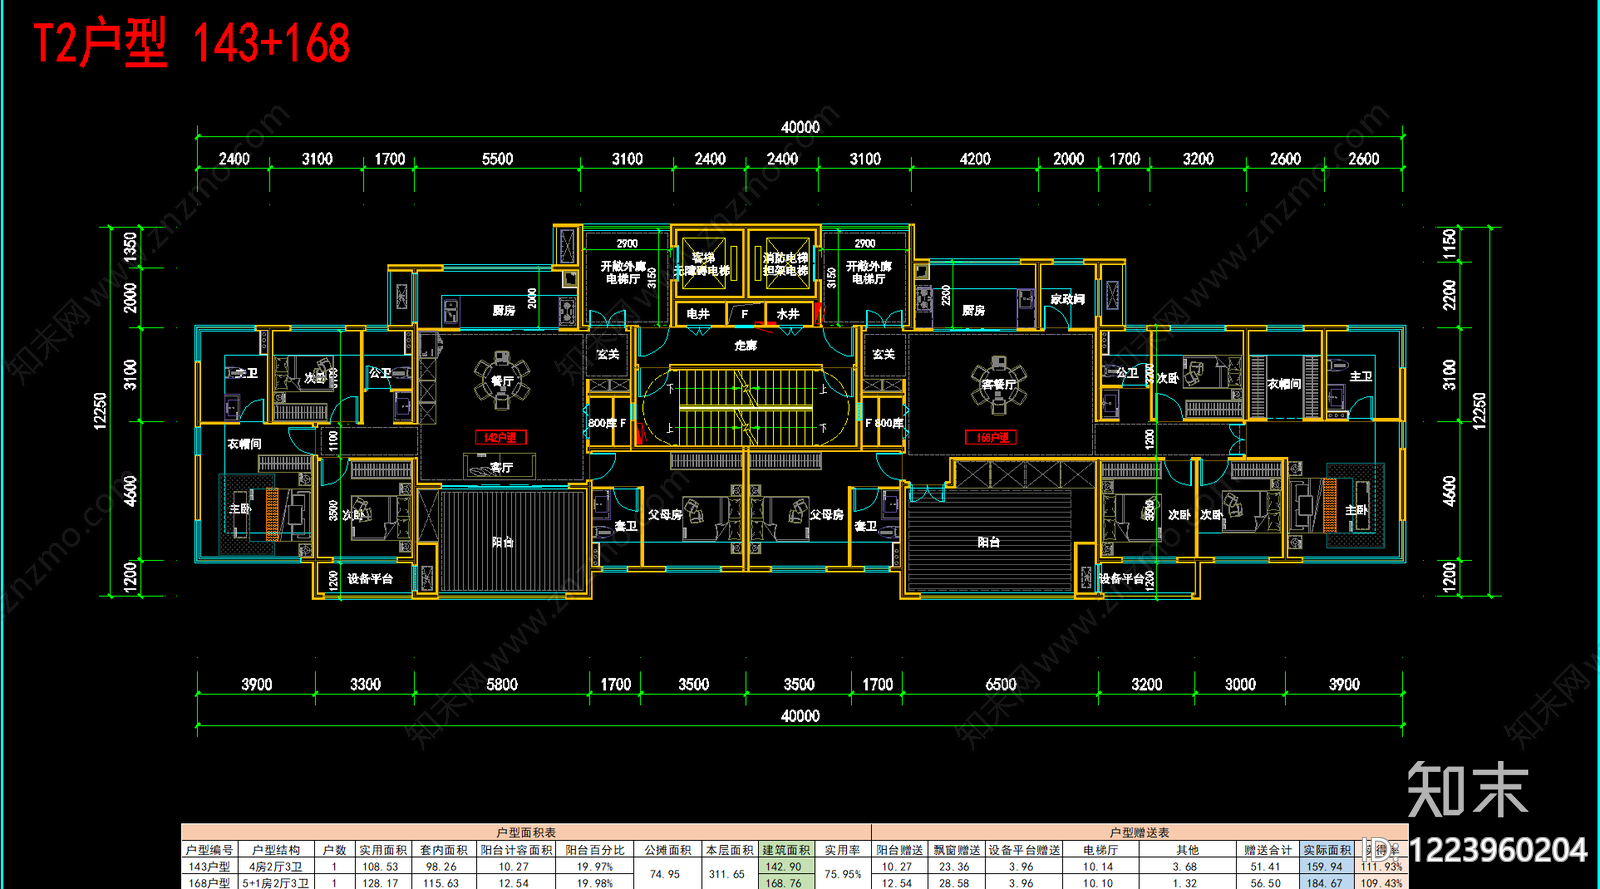
Task: Click the 户型赠送表 table heading
Action: tap(1139, 832)
